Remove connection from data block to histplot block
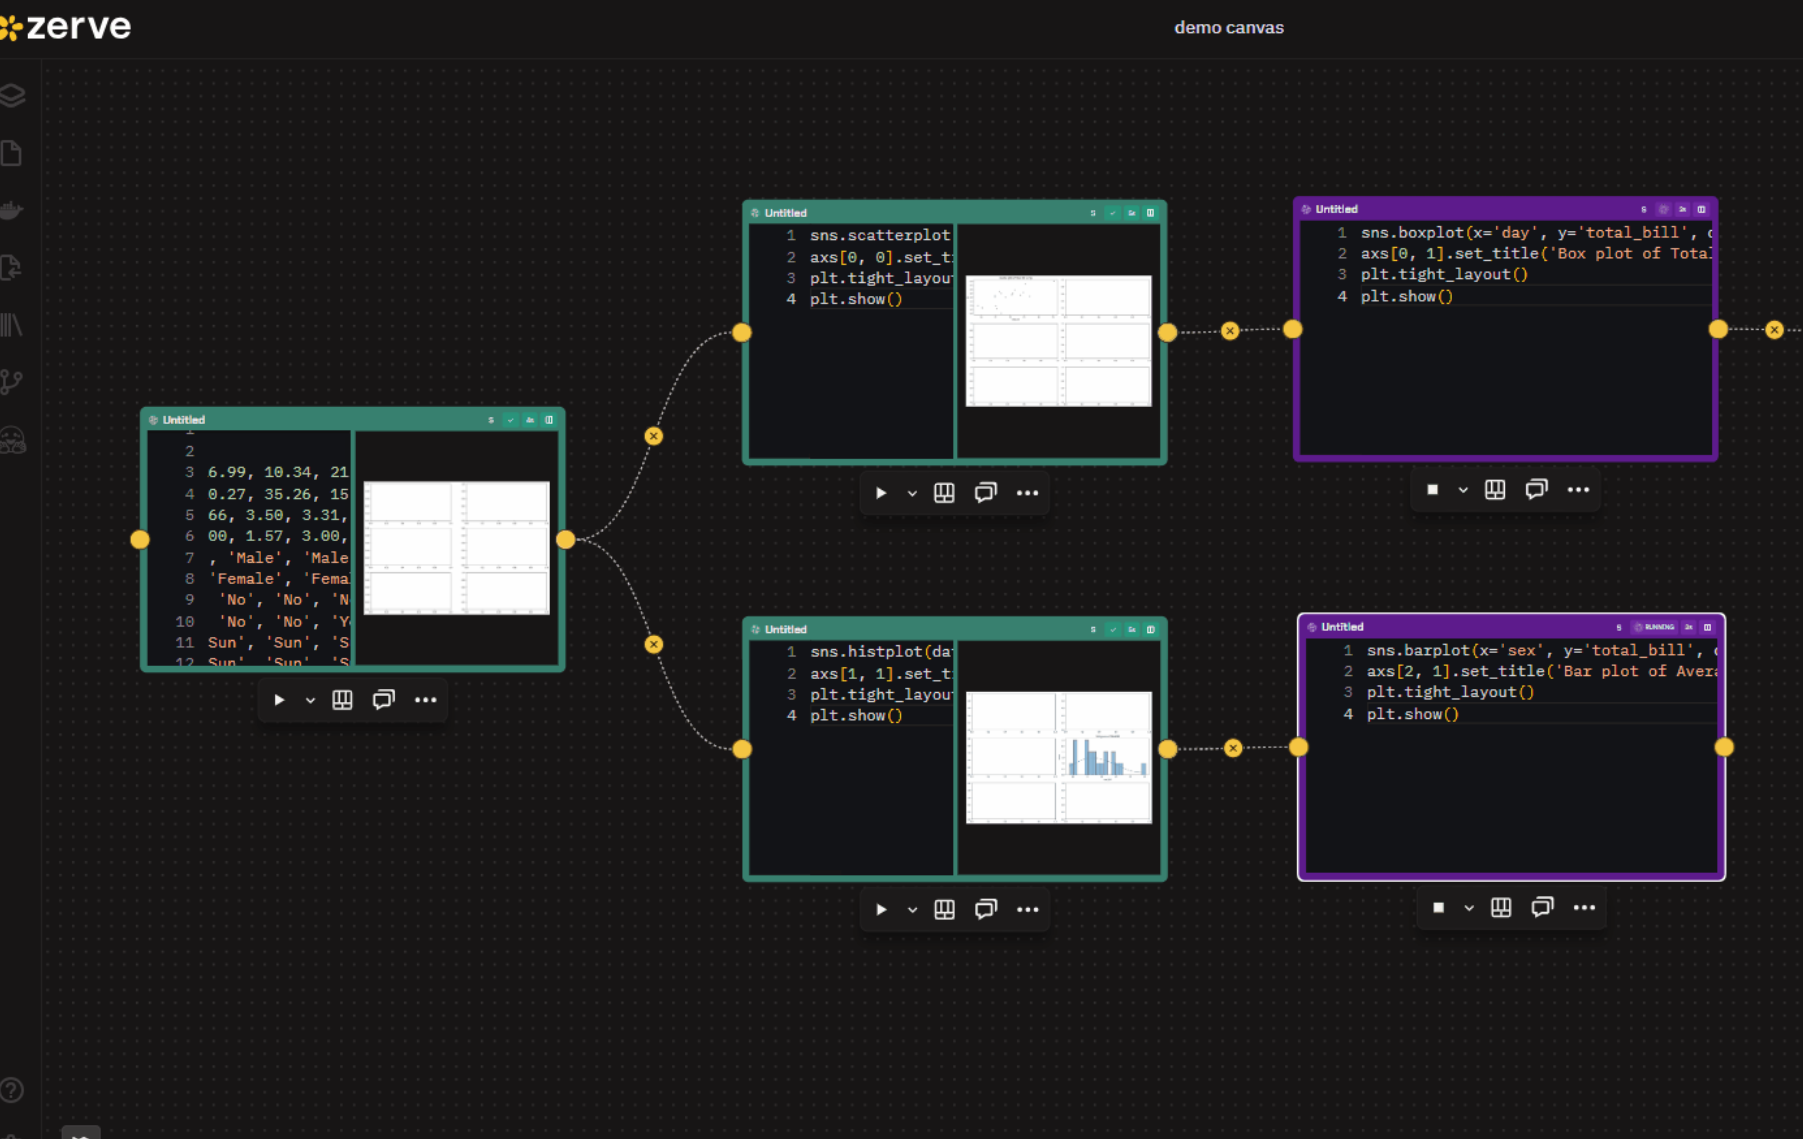The width and height of the screenshot is (1803, 1139). [x=654, y=644]
